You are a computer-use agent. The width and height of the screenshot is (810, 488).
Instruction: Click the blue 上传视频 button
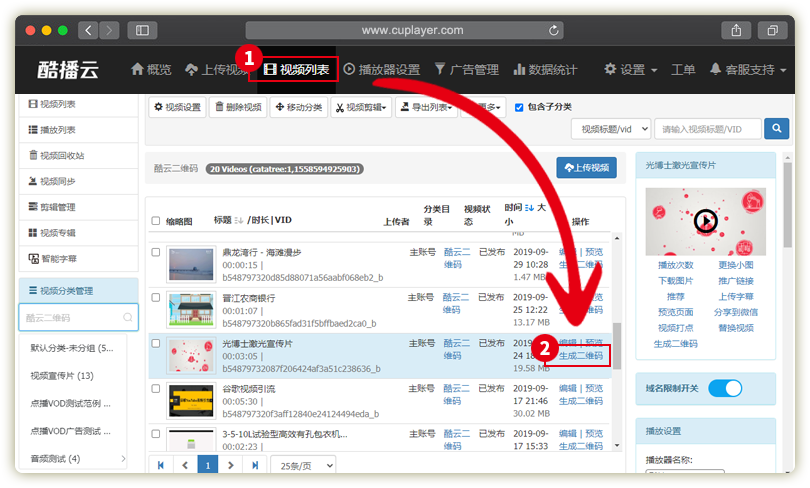click(x=586, y=168)
